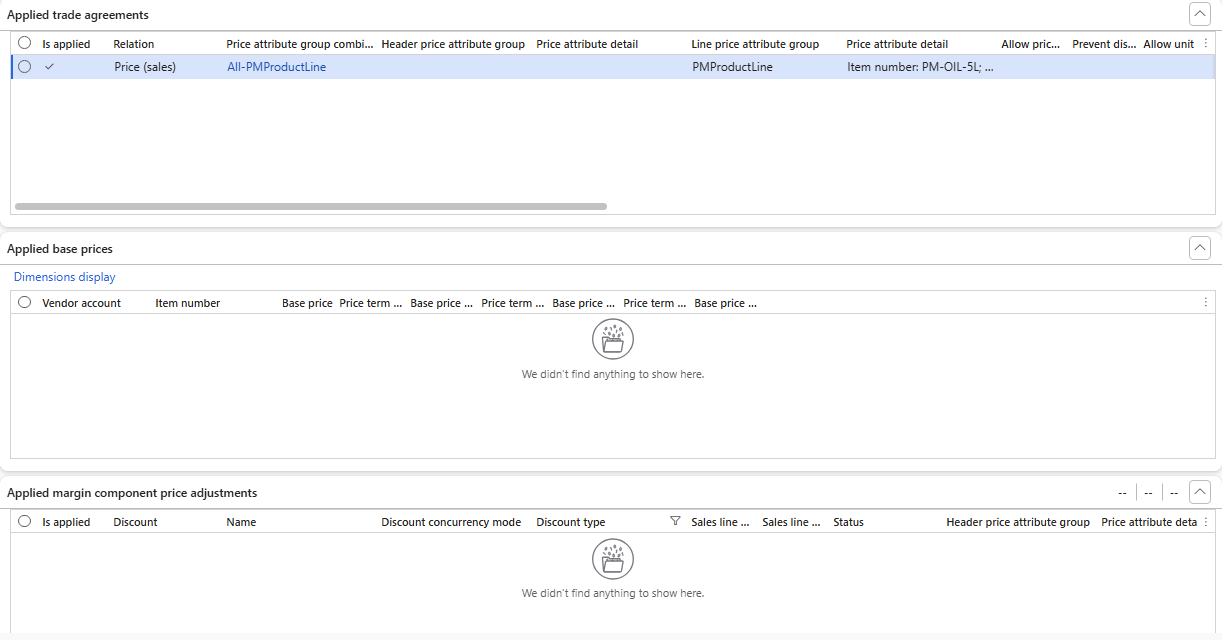The image size is (1222, 640).
Task: Click the Name column header in margin adjustments
Action: [x=241, y=522]
